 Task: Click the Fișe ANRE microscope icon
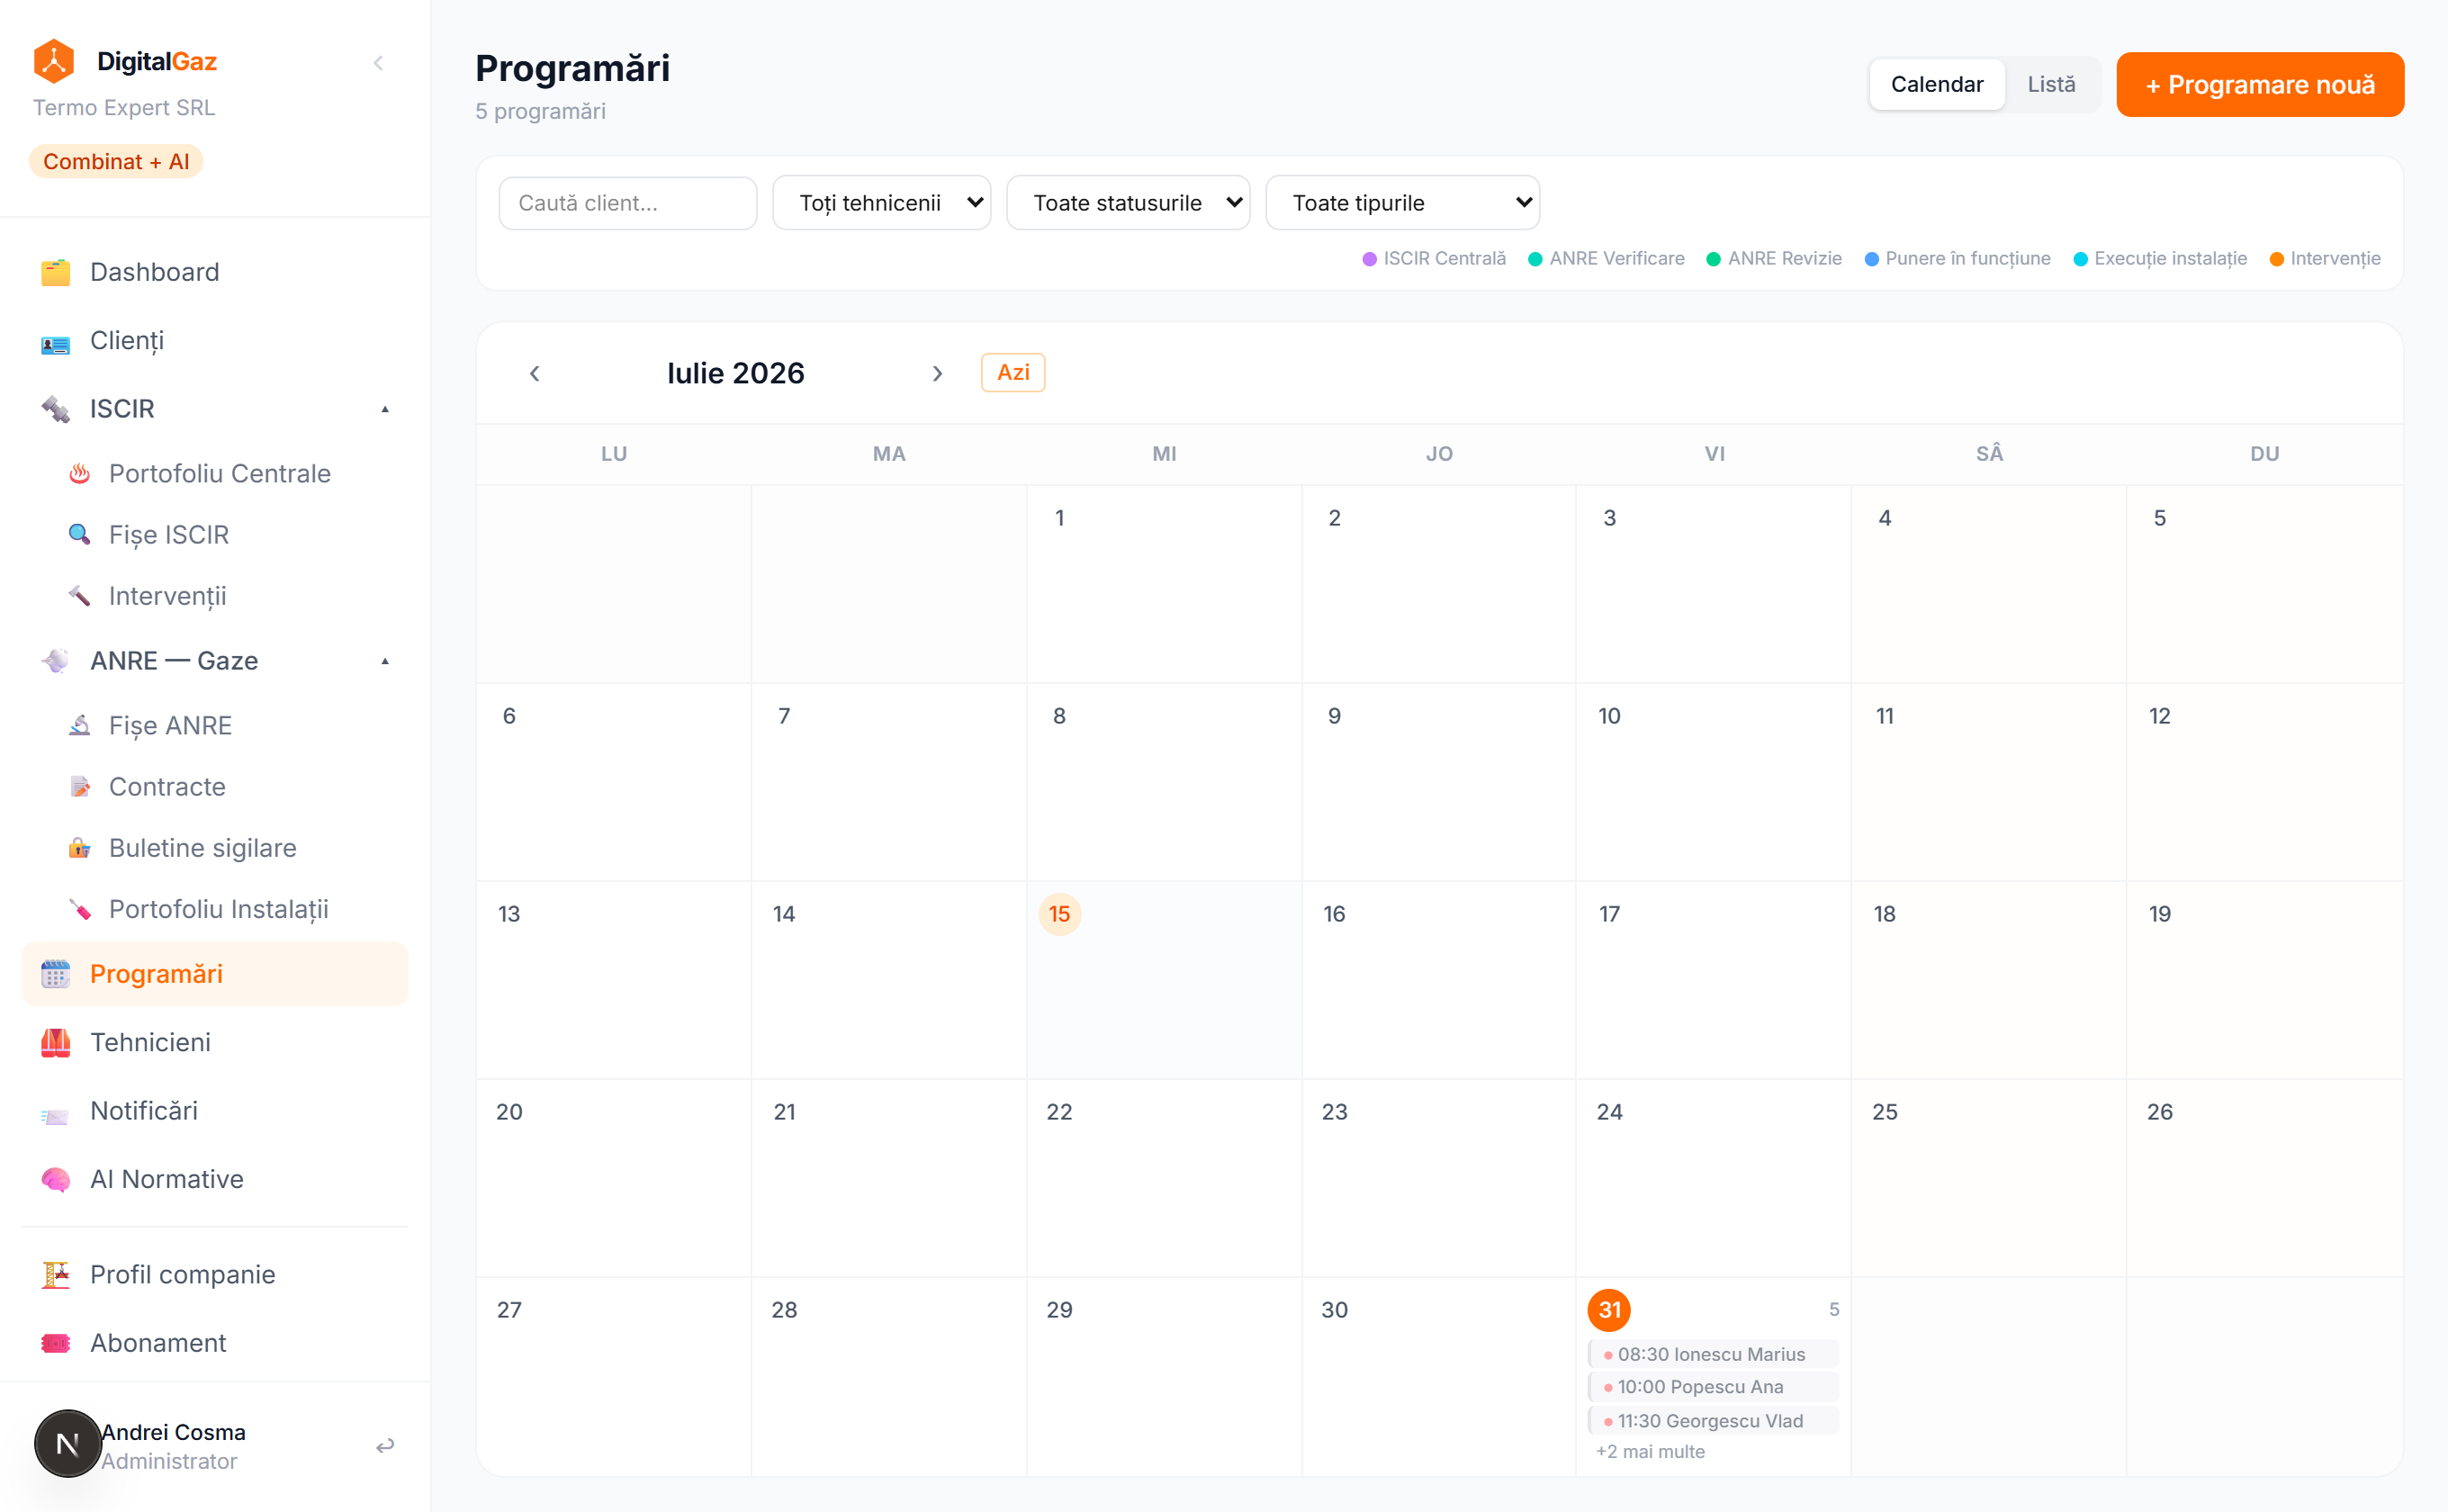[80, 726]
